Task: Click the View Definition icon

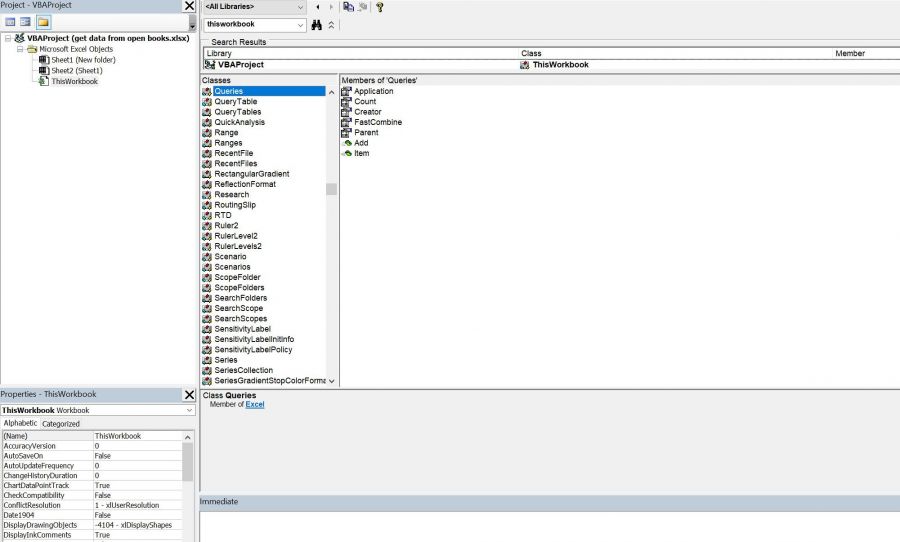Action: tap(363, 7)
